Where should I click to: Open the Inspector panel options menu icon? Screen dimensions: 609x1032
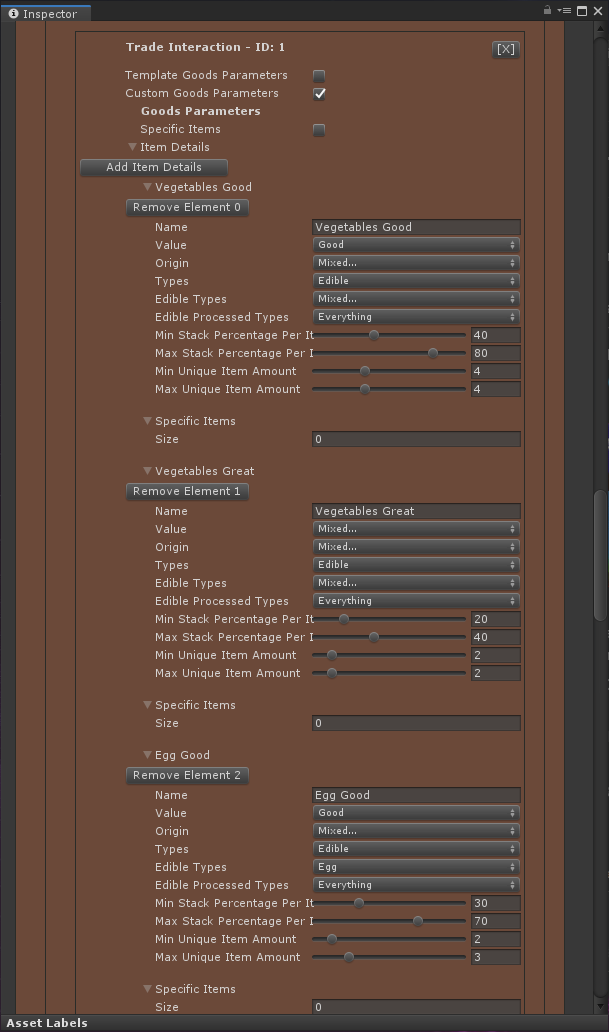(564, 10)
